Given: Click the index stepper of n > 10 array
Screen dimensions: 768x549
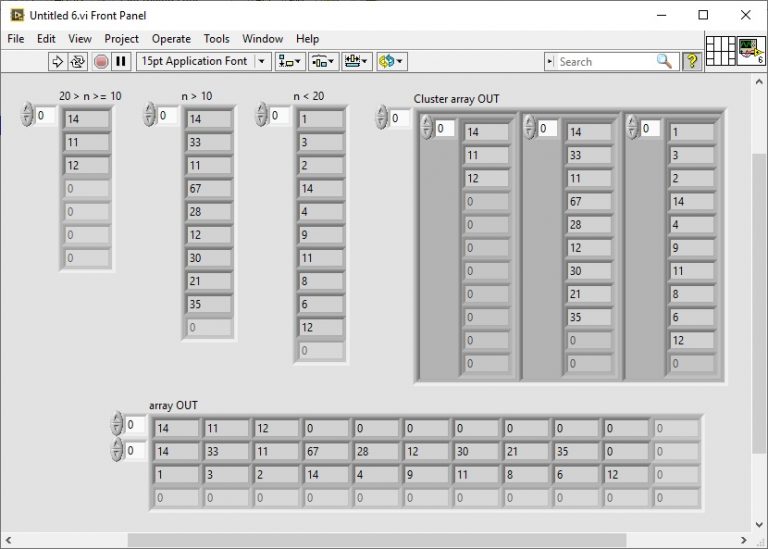Looking at the screenshot, I should pyautogui.click(x=149, y=116).
